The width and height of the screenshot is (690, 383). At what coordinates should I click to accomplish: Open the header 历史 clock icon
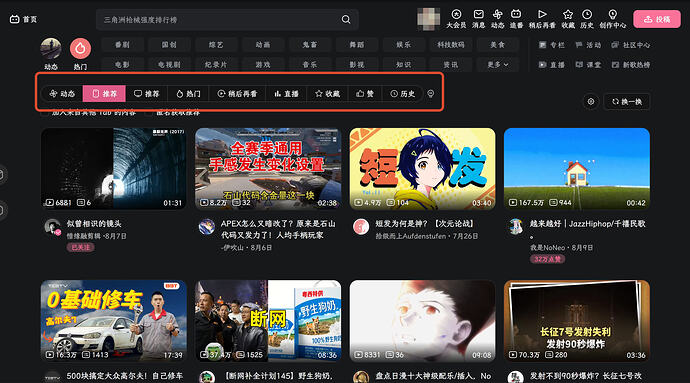587,15
